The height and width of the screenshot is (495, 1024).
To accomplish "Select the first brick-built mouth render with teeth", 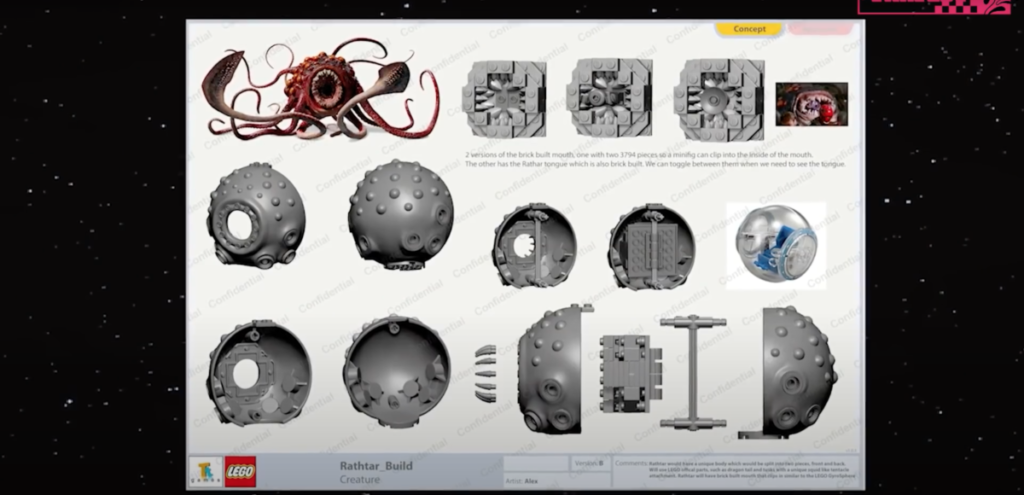I will click(504, 99).
